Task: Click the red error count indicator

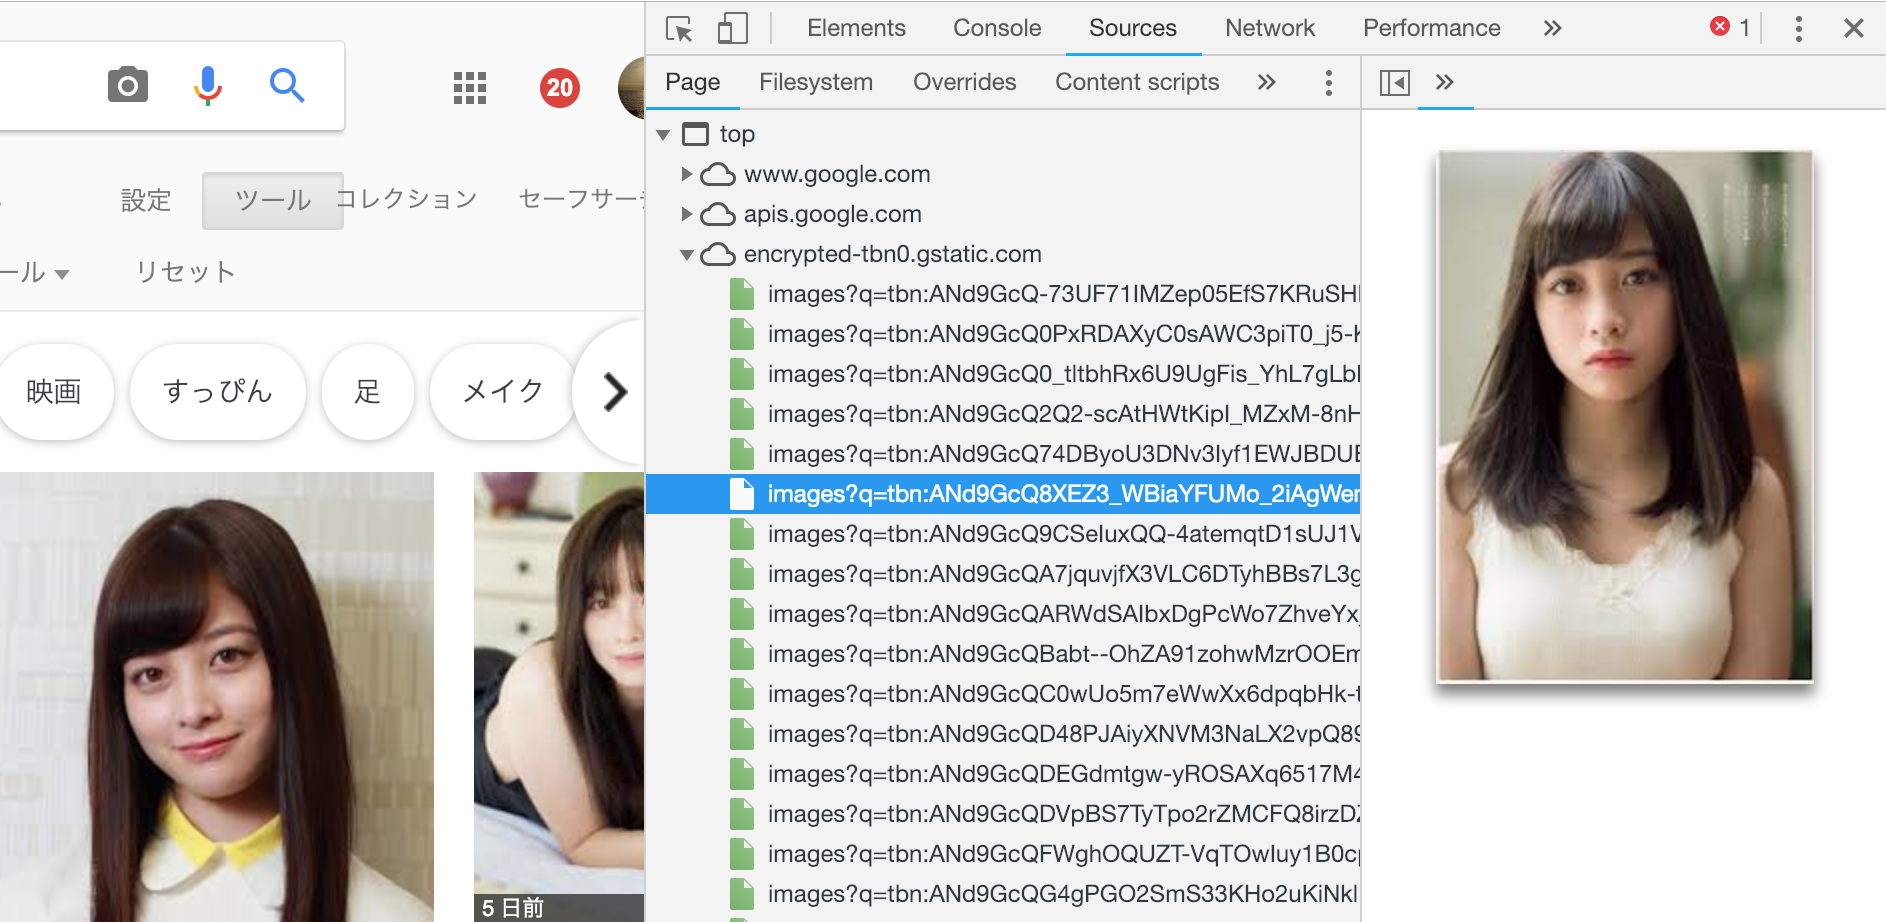Action: tap(1729, 28)
